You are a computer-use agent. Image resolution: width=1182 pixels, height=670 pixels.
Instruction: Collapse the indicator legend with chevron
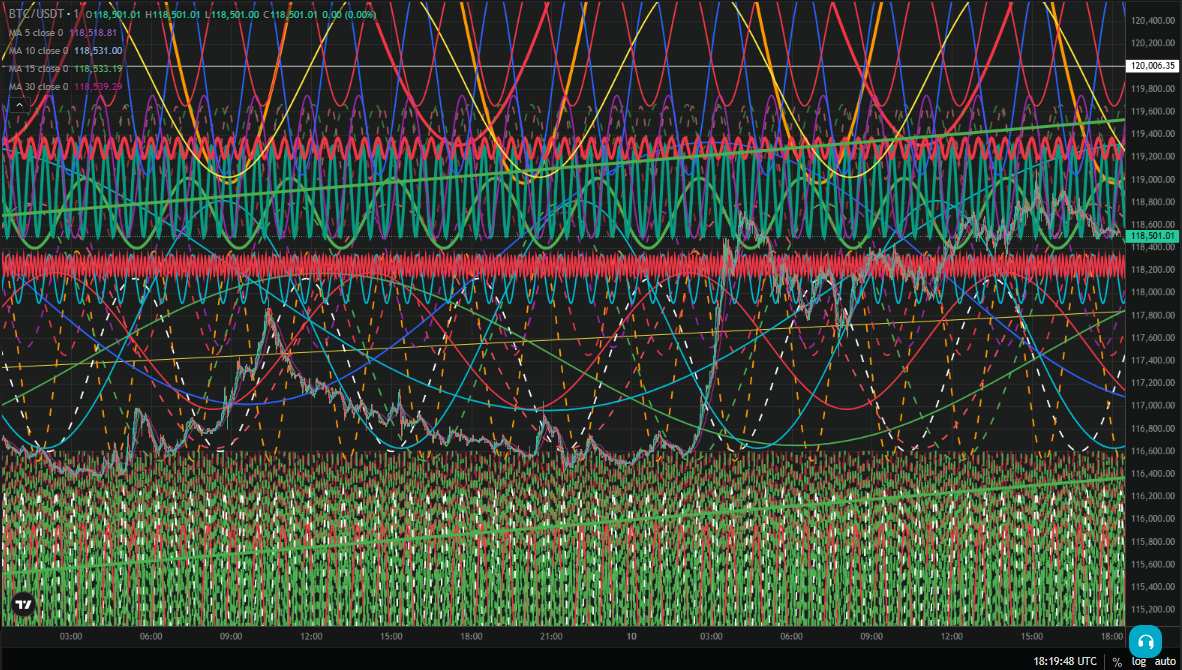click(19, 106)
